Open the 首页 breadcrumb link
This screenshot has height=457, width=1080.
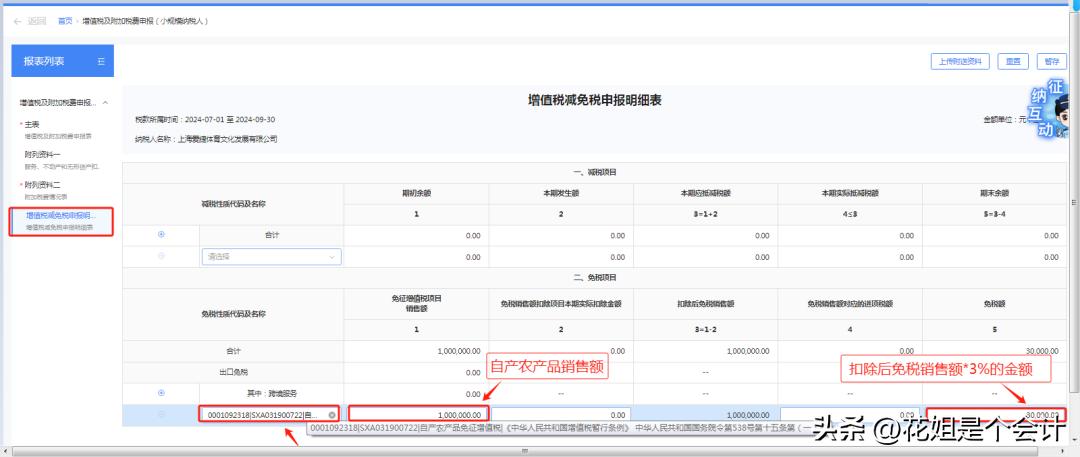pyautogui.click(x=65, y=21)
